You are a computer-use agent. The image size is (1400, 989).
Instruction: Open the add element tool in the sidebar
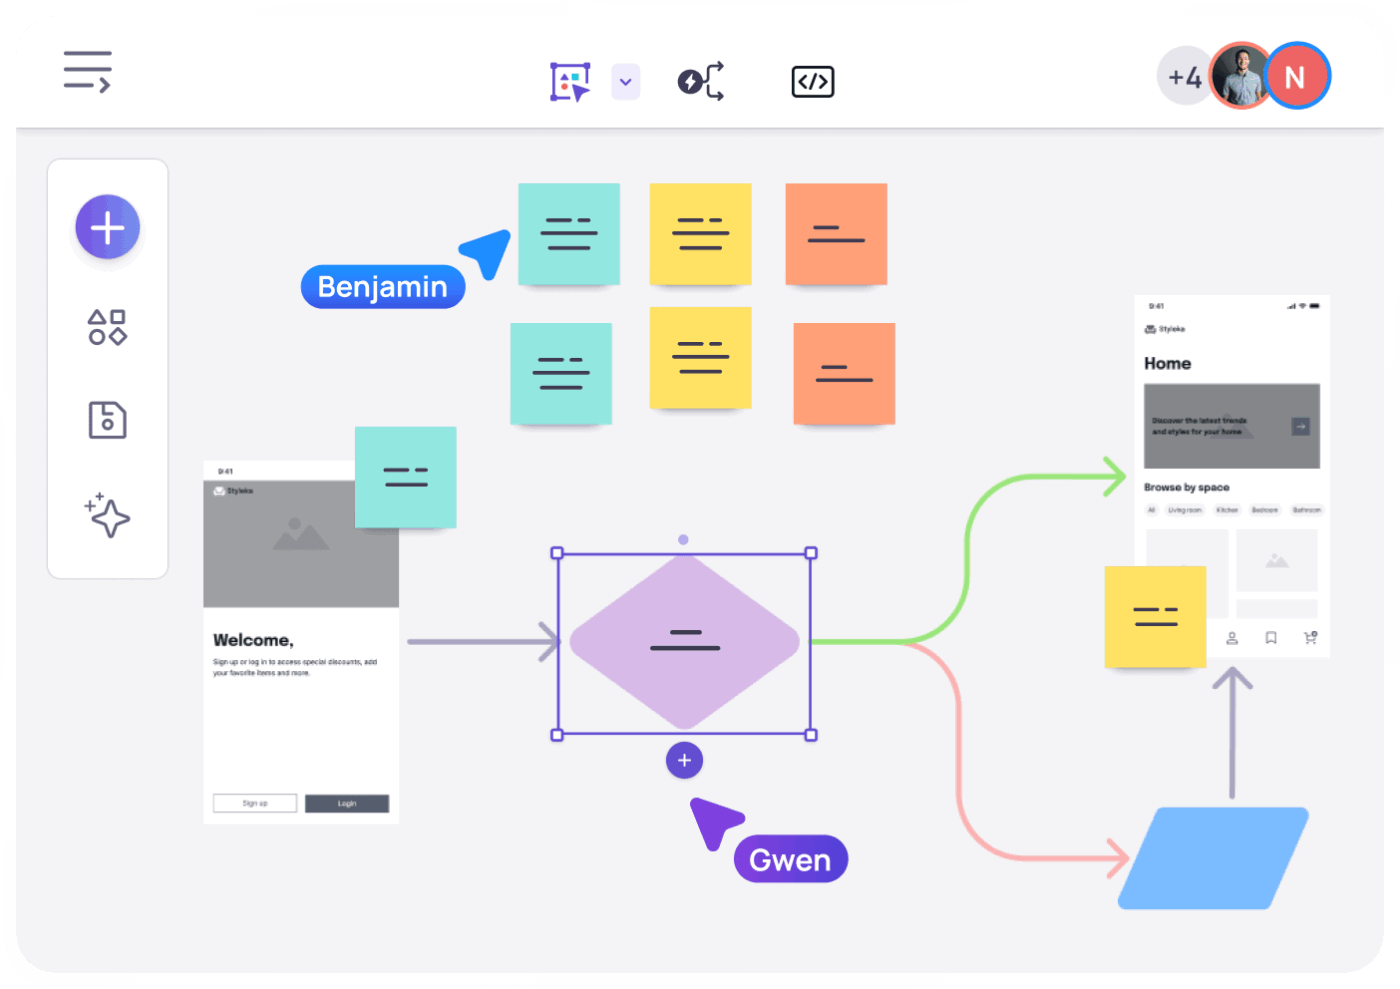(x=107, y=227)
